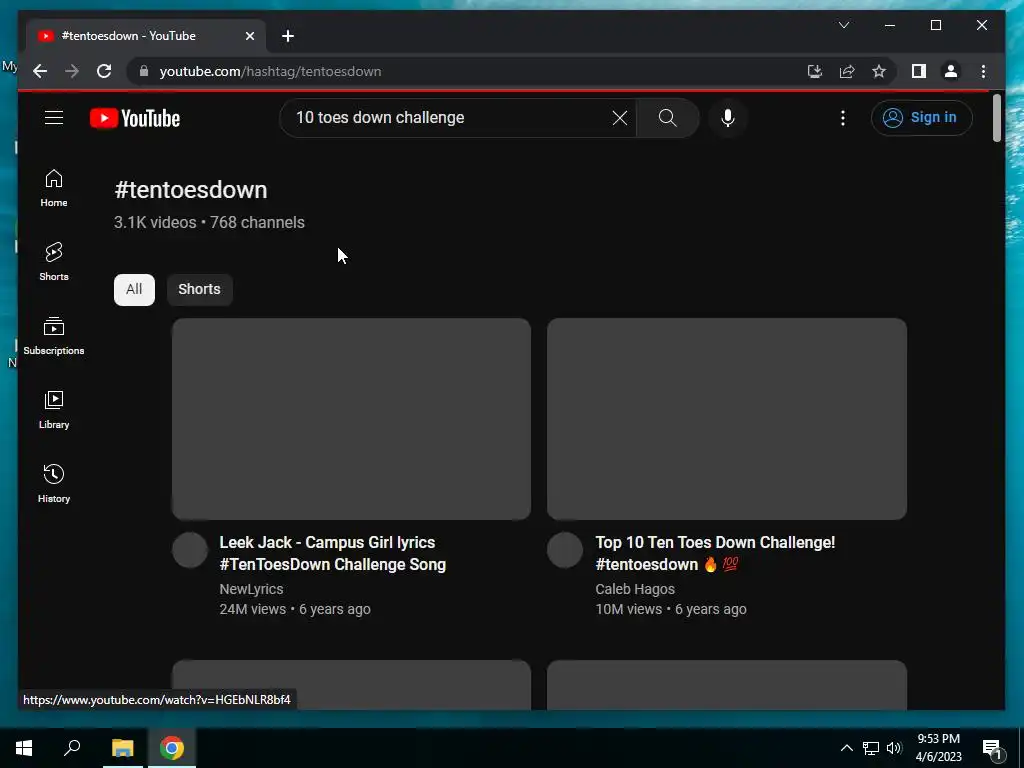Viewport: 1024px width, 768px height.
Task: Bookmark this tab with the star icon
Action: [879, 71]
